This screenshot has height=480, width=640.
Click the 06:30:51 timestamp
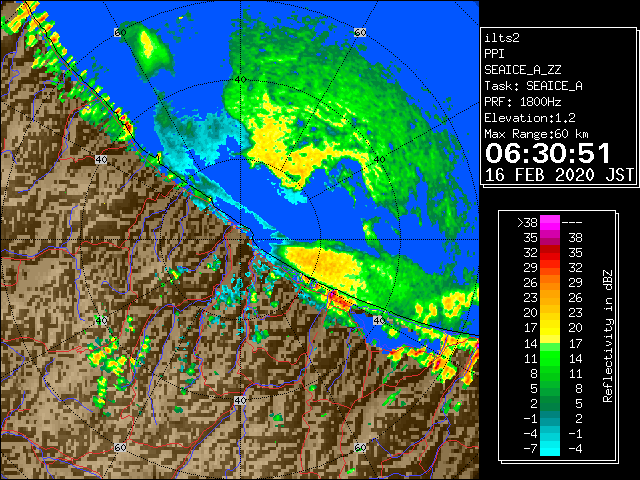(547, 153)
